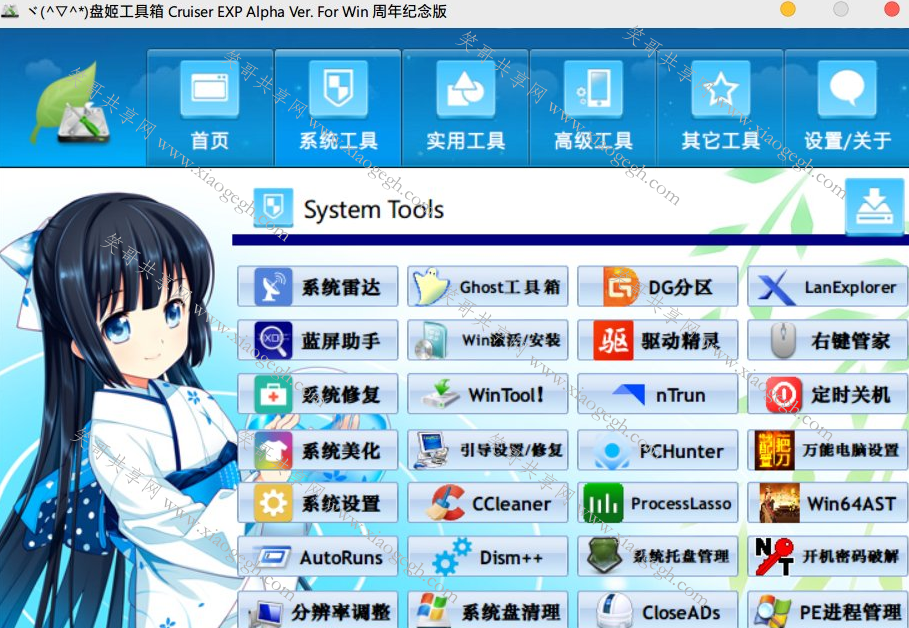909x628 pixels.
Task: Launch nTrun tool
Action: [657, 394]
